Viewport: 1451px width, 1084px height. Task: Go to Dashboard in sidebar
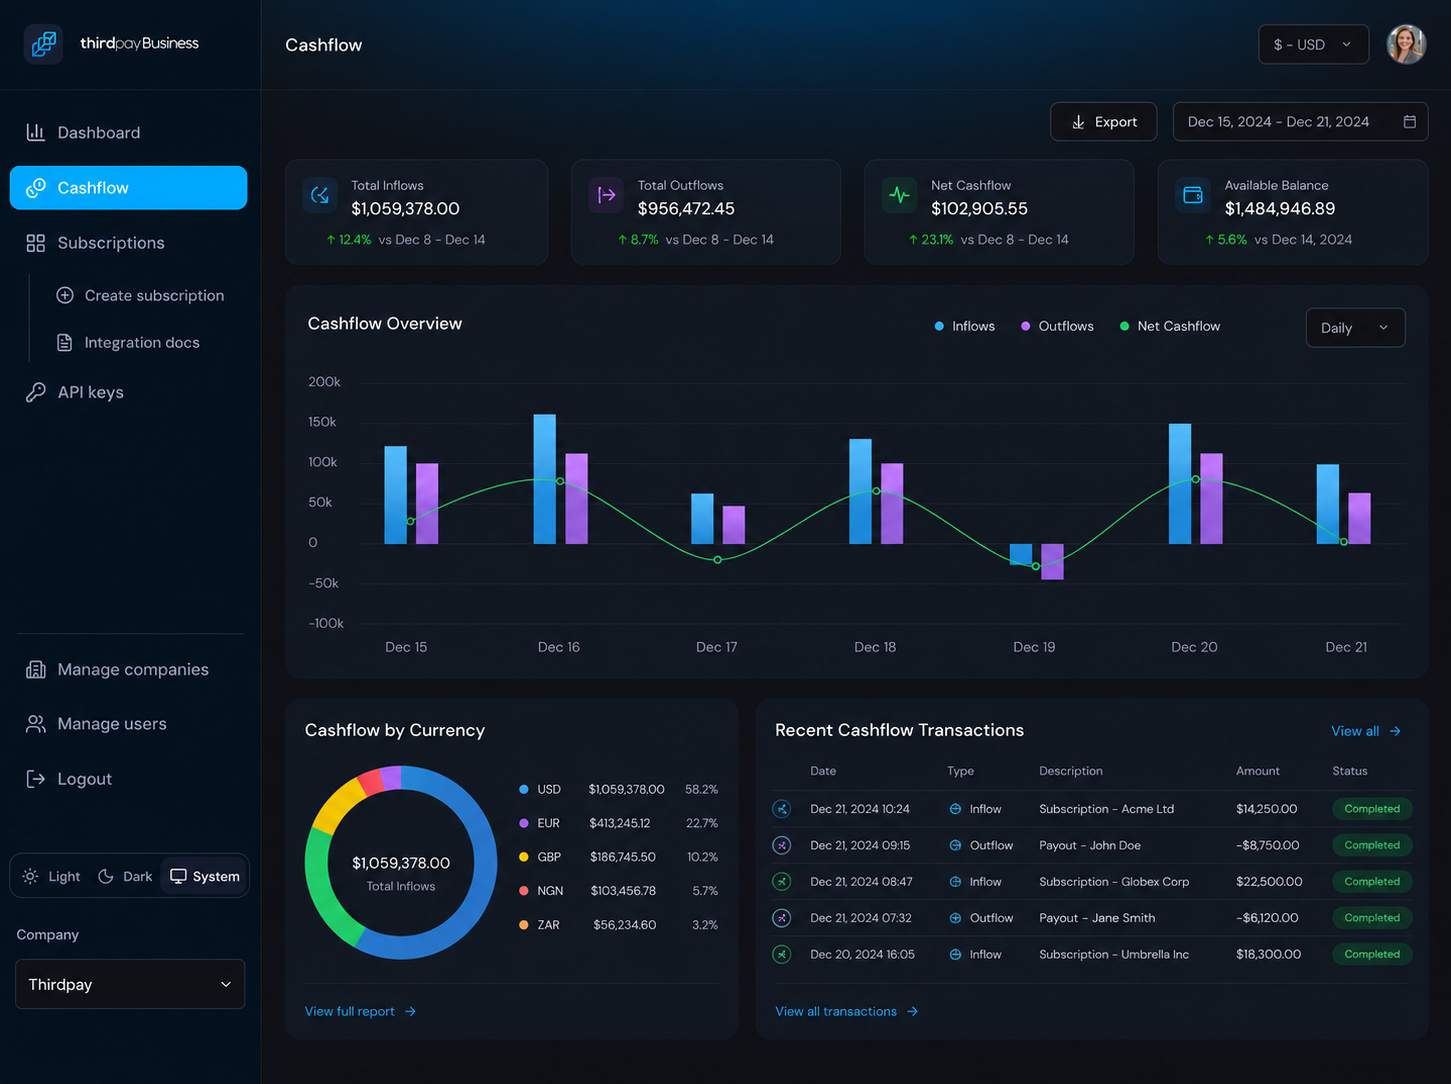[x=128, y=132]
